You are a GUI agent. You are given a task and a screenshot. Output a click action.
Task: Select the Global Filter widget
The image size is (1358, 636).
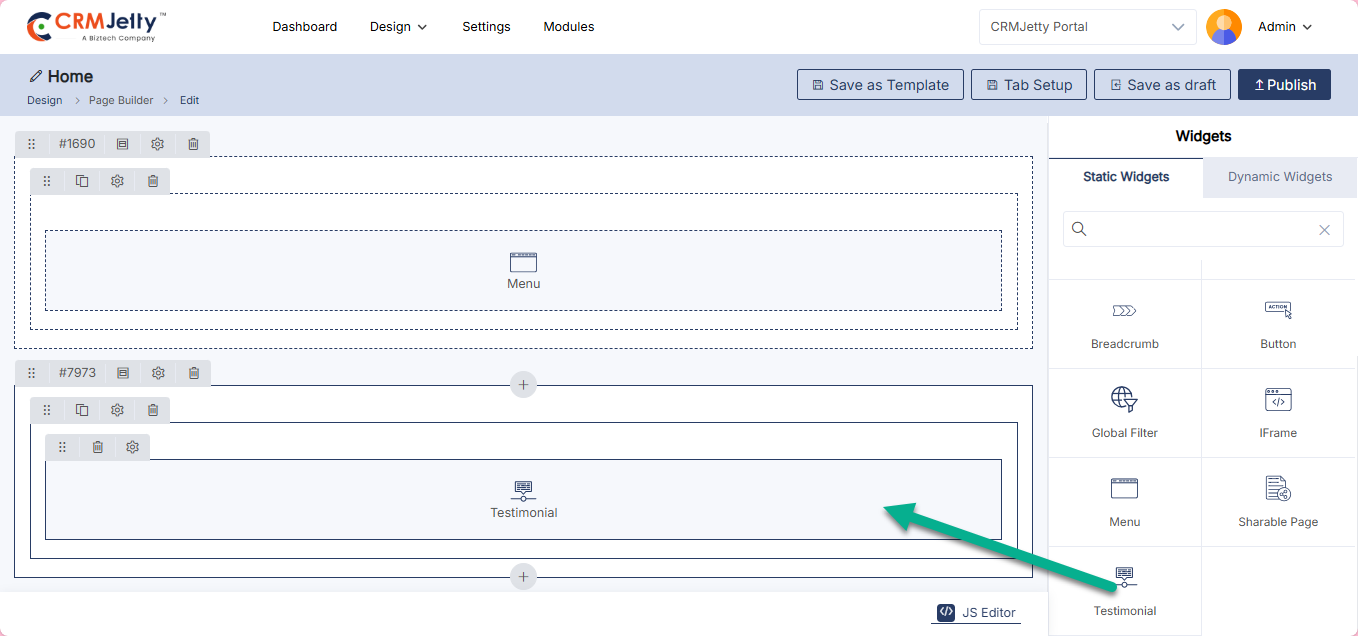point(1124,412)
